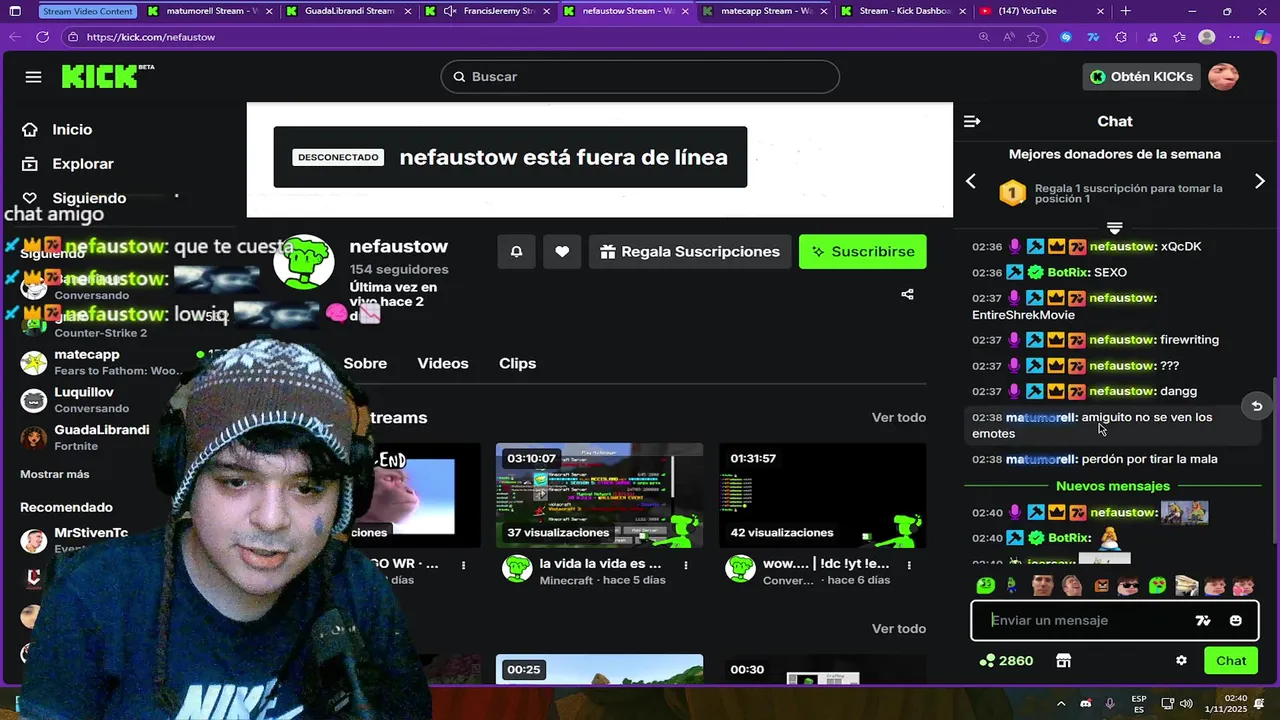Open the Videos tab of channel
This screenshot has width=1280, height=720.
point(443,364)
